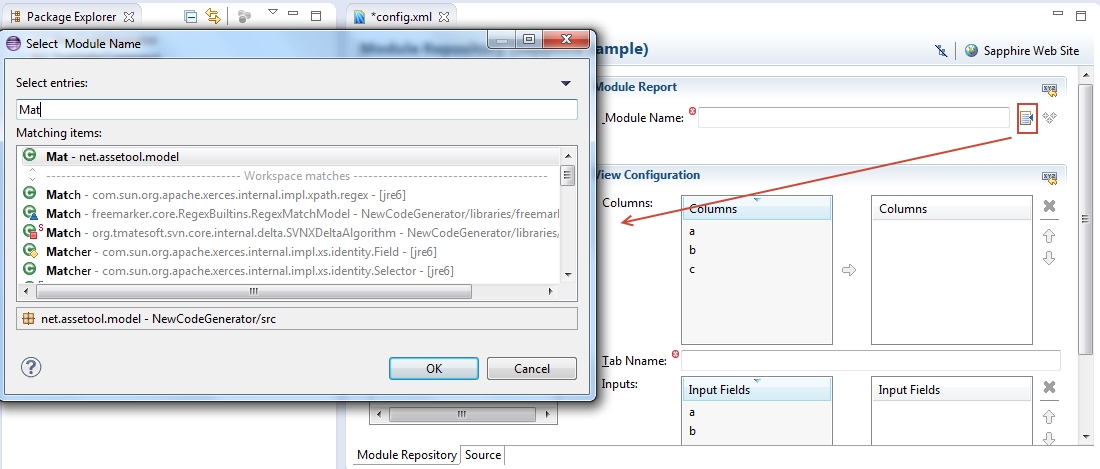This screenshot has width=1100, height=469.
Task: Click 'net.assetool.model - NewCodeGenerator/src' status text
Action: tap(159, 318)
